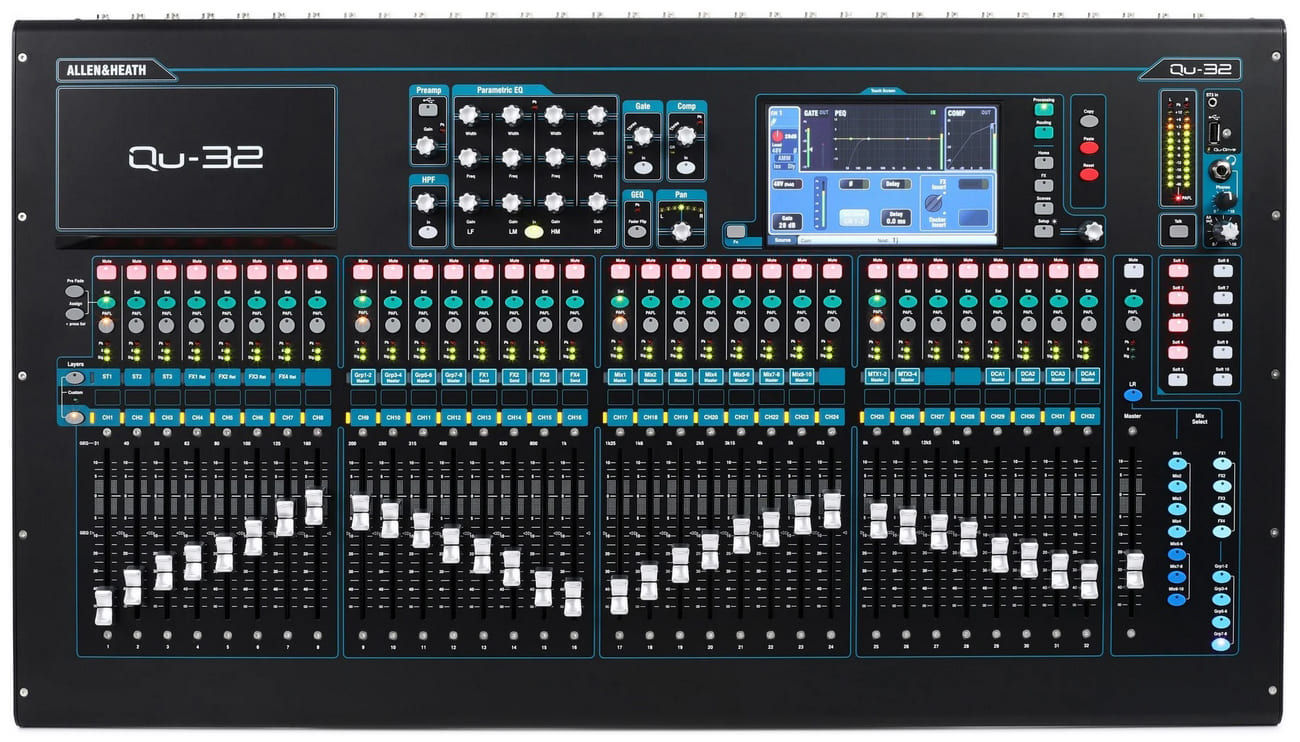1300x742 pixels.
Task: Activate the Talk key
Action: click(x=1178, y=231)
